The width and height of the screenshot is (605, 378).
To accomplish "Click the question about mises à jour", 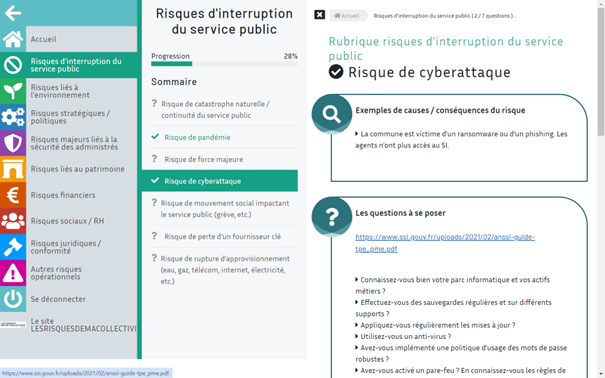I will [435, 325].
